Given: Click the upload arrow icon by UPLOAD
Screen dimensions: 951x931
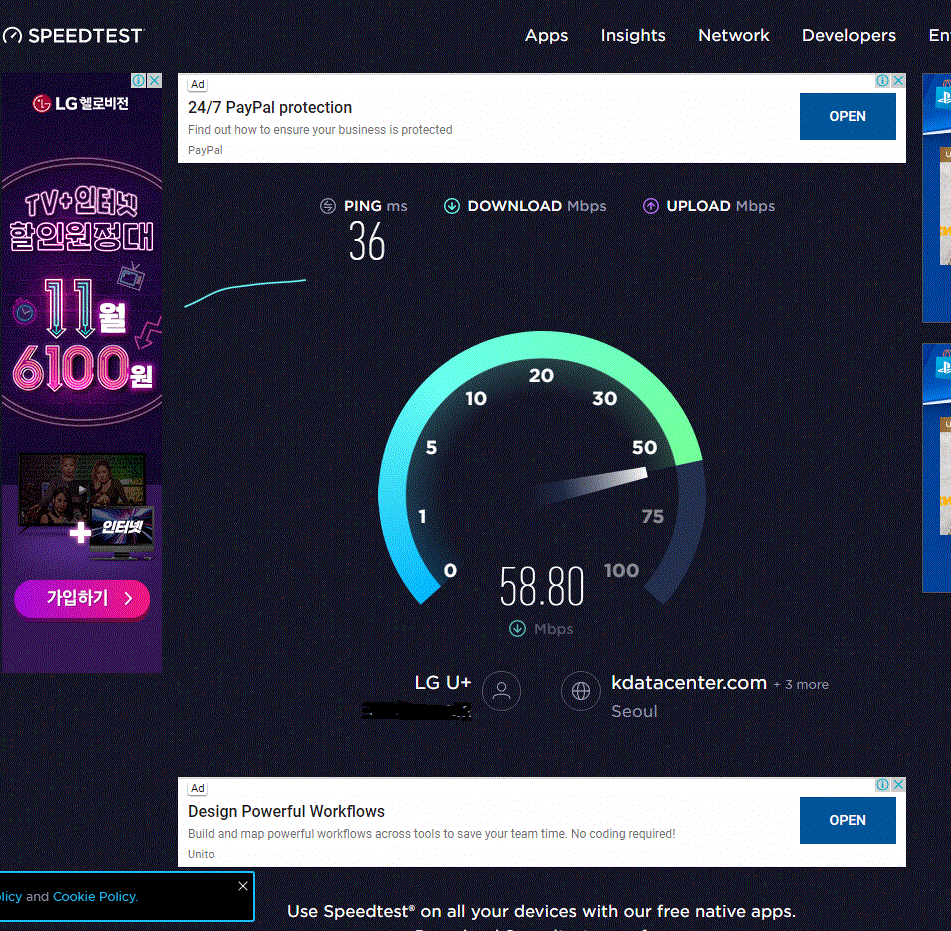Looking at the screenshot, I should (x=651, y=206).
